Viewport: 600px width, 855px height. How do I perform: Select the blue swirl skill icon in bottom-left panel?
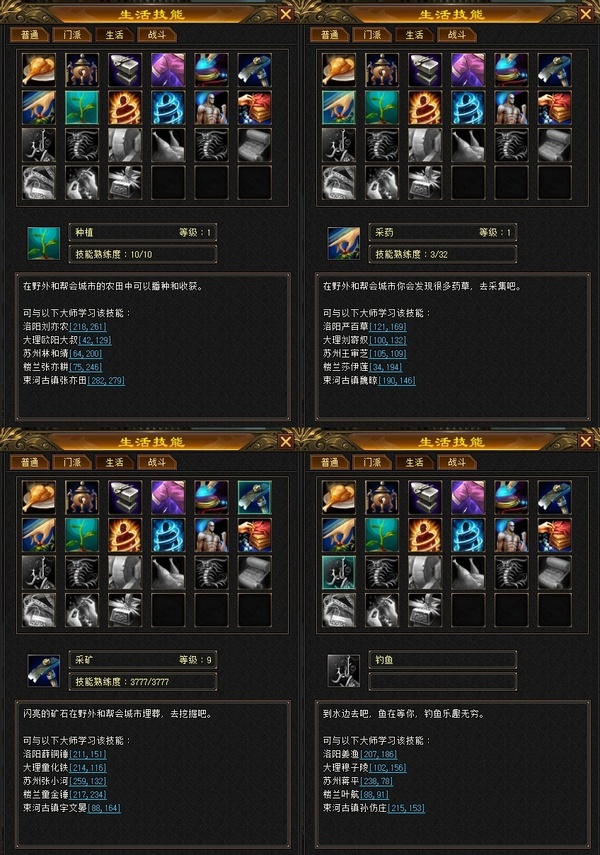[x=168, y=535]
